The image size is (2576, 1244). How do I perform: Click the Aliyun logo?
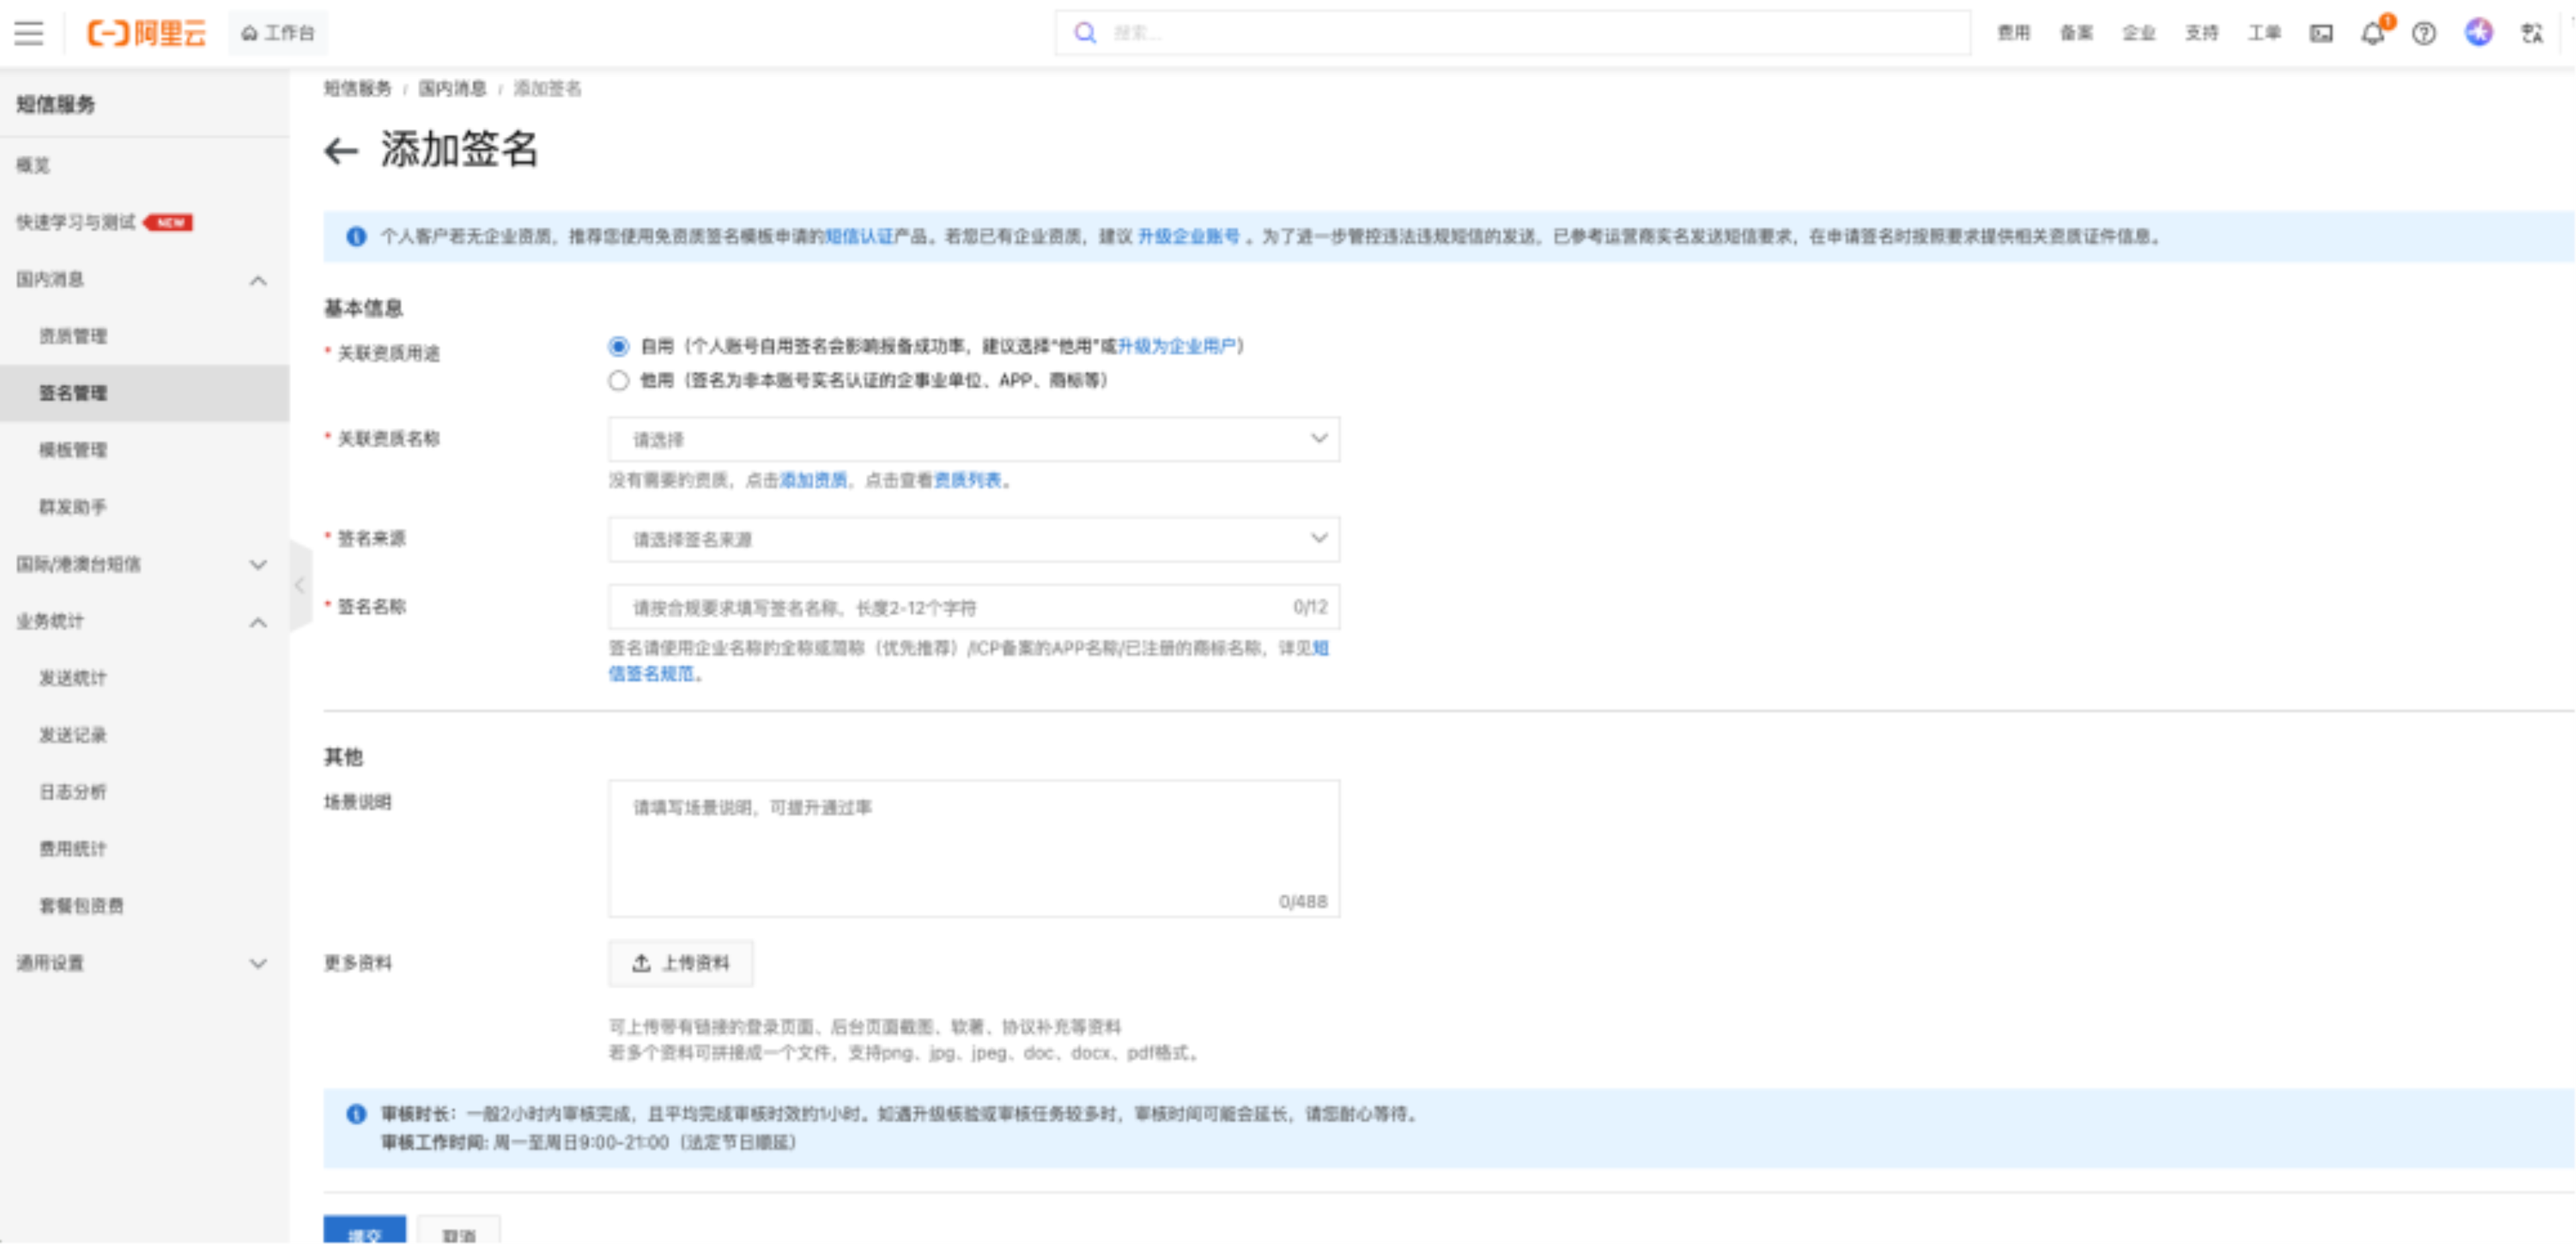pos(147,33)
